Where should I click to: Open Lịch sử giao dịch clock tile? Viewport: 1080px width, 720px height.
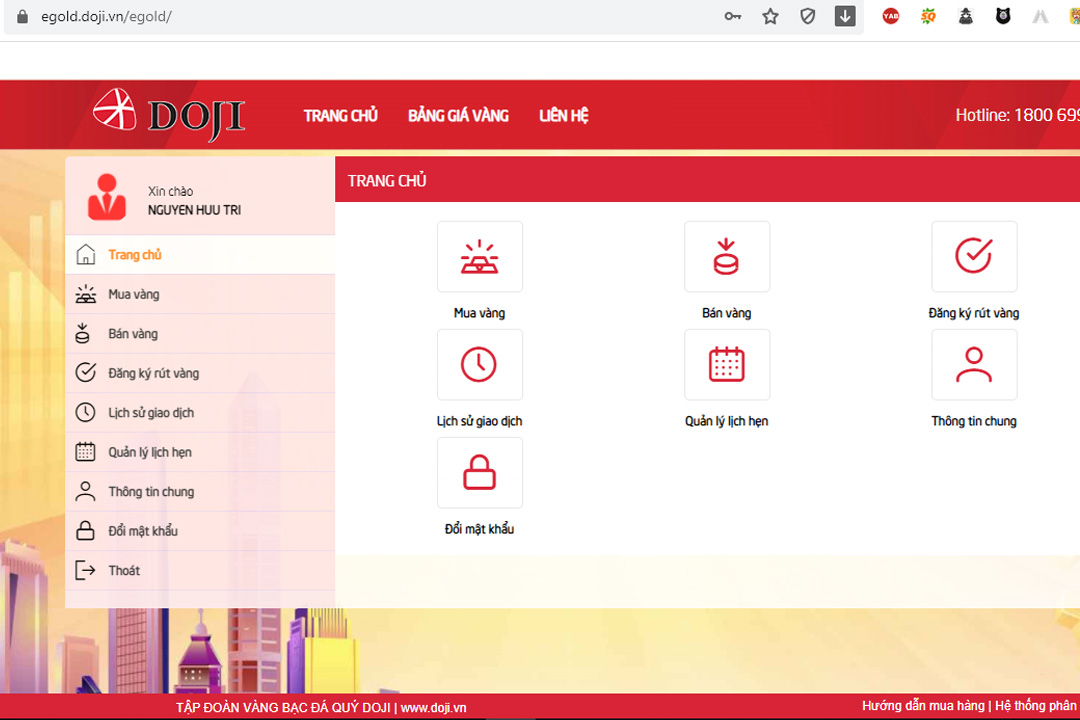pos(479,364)
